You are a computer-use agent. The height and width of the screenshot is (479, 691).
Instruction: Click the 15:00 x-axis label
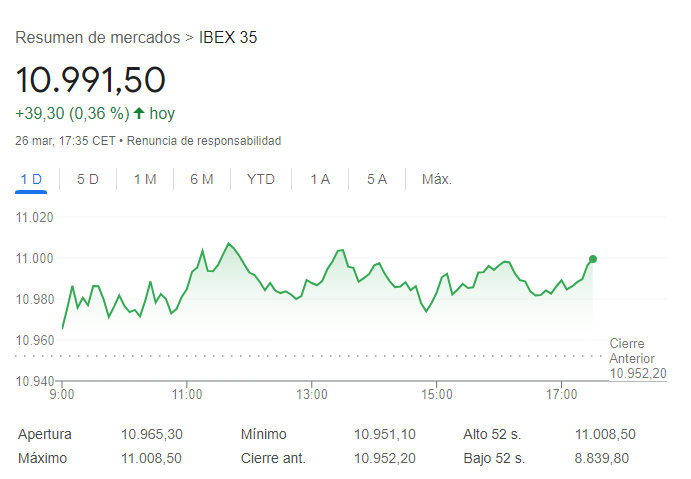(x=437, y=394)
